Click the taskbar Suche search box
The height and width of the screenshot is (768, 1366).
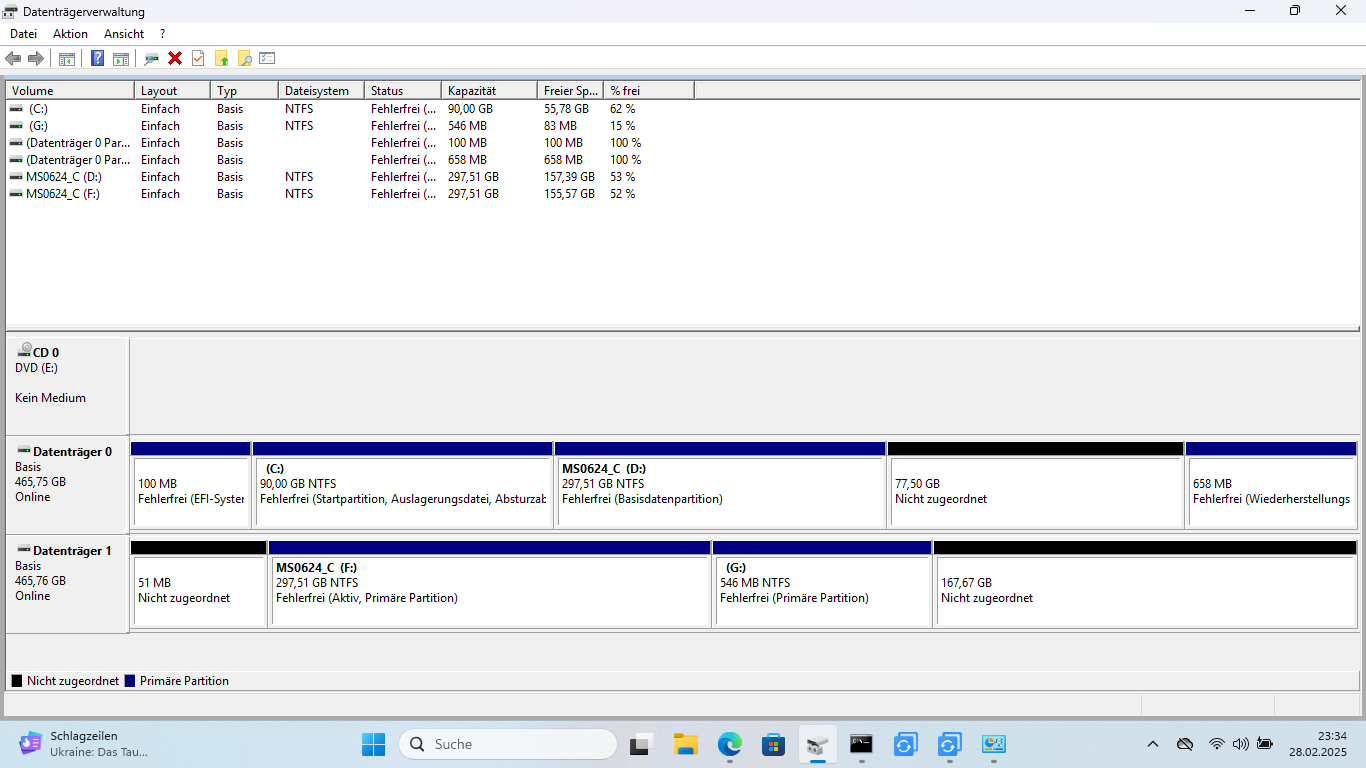(508, 744)
